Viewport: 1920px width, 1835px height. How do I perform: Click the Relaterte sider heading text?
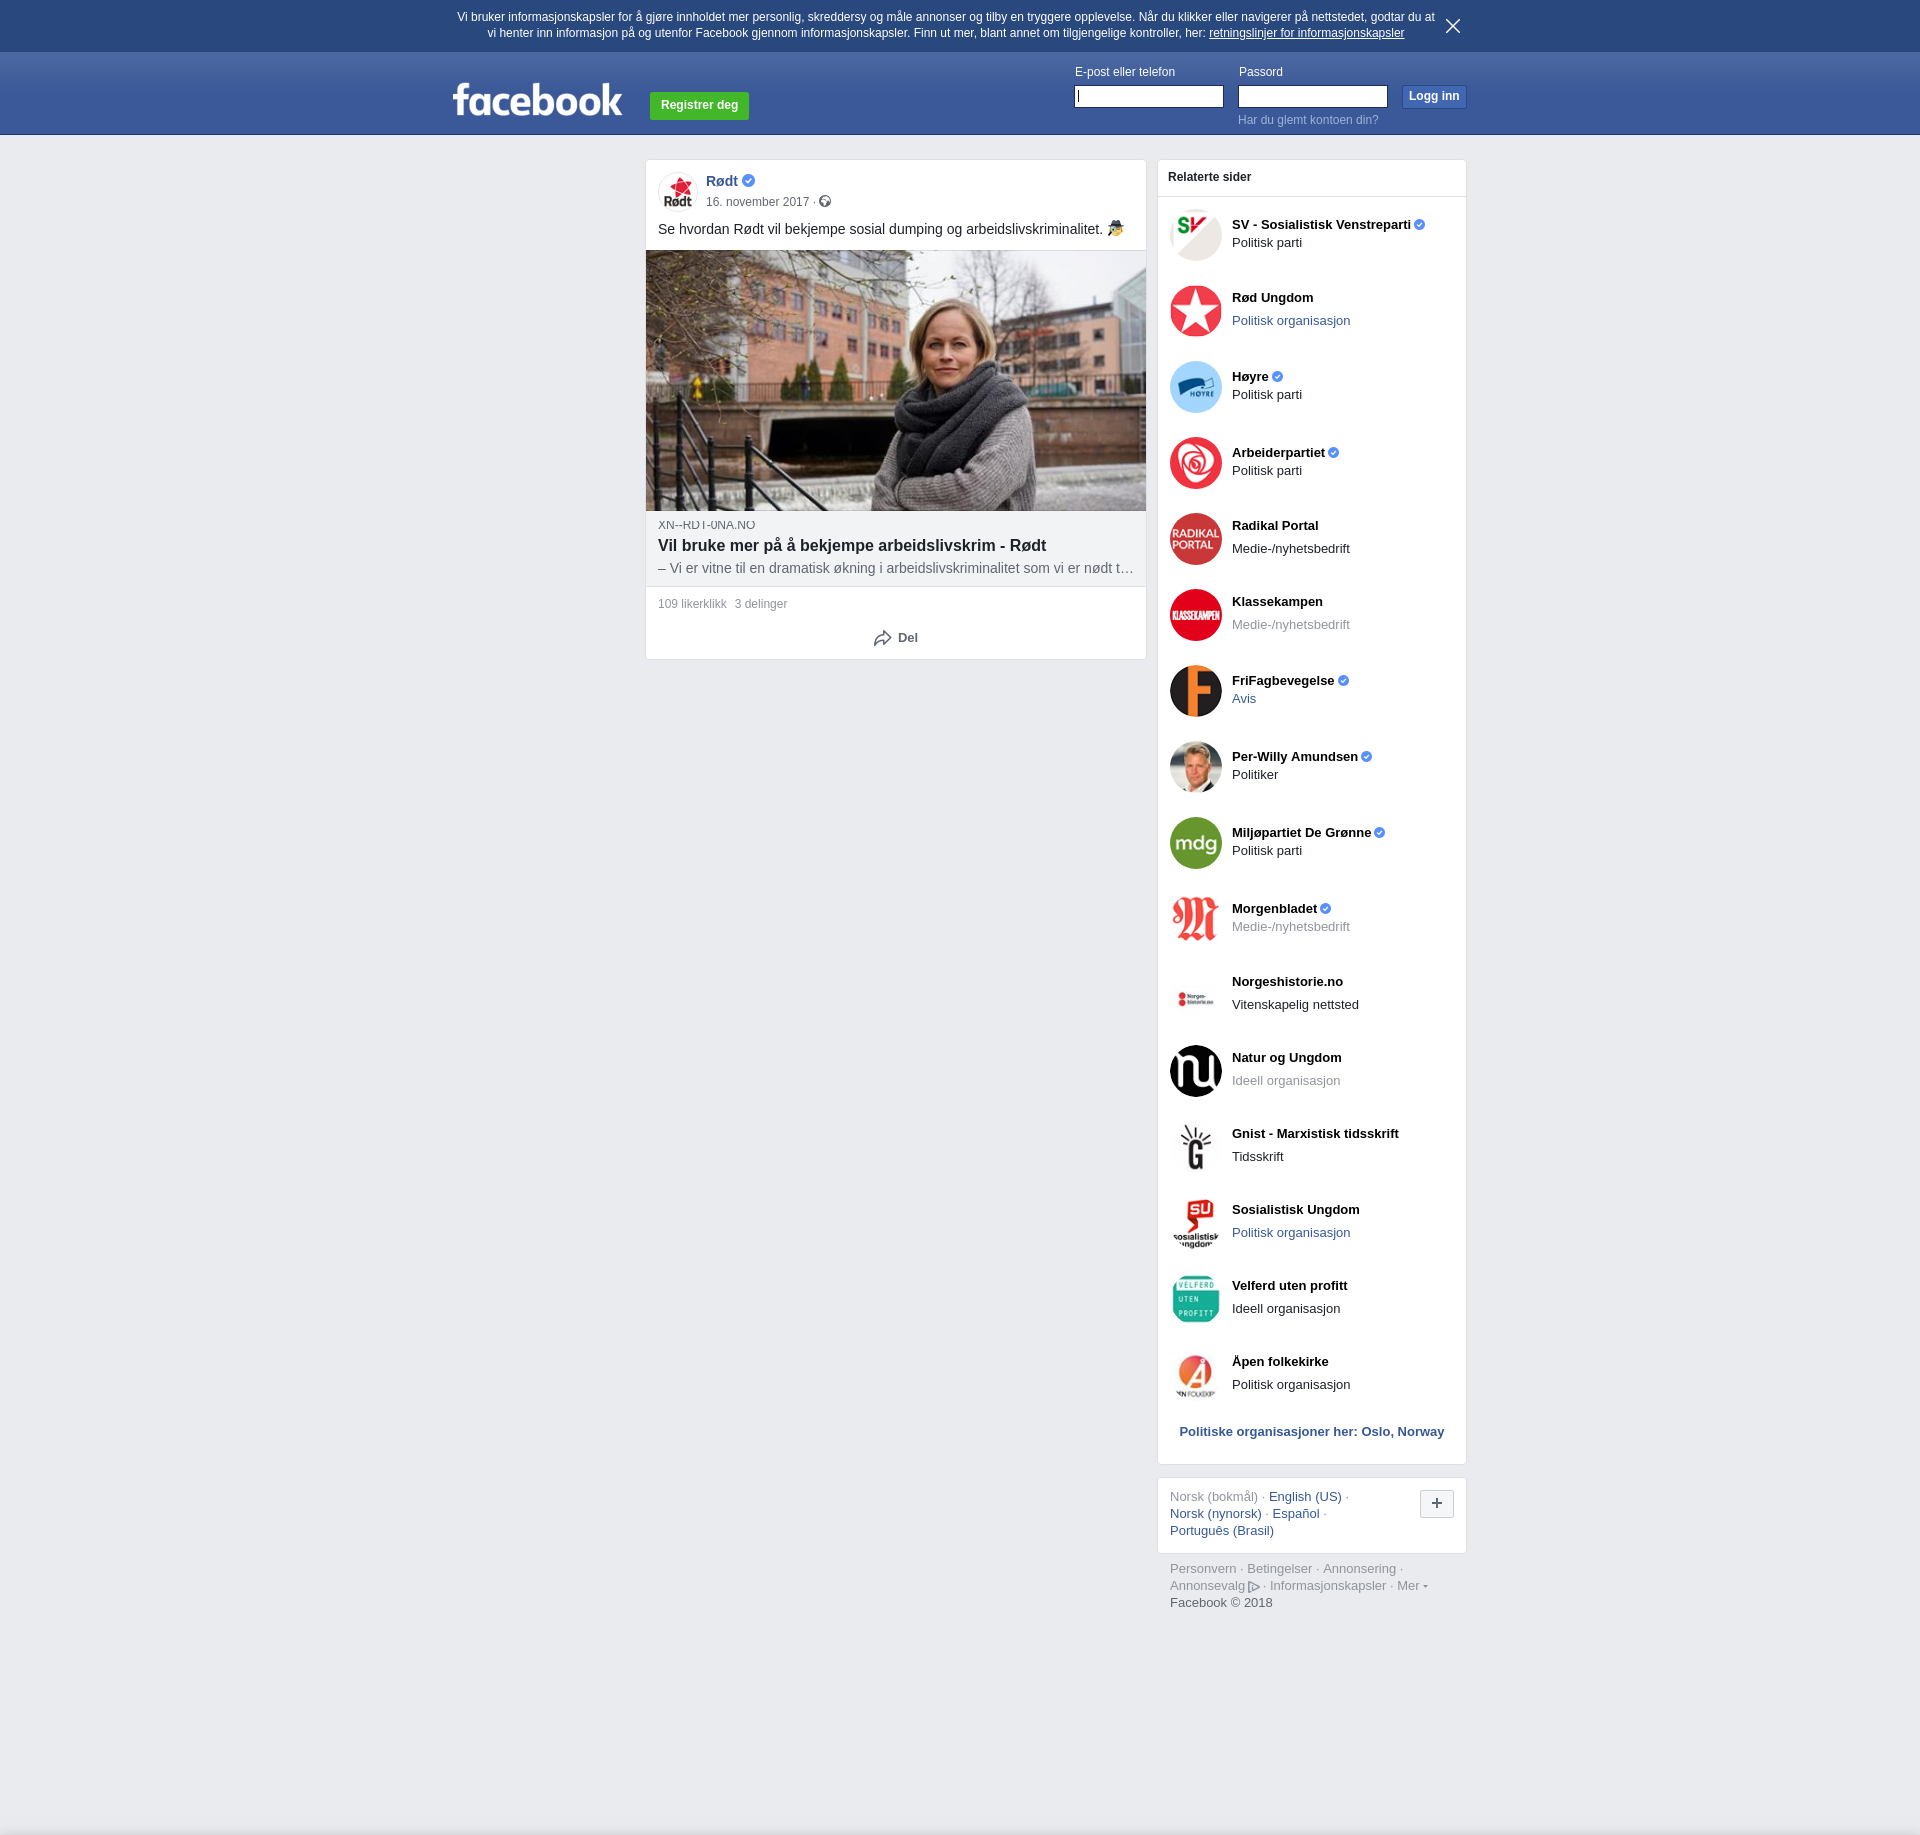1209,177
